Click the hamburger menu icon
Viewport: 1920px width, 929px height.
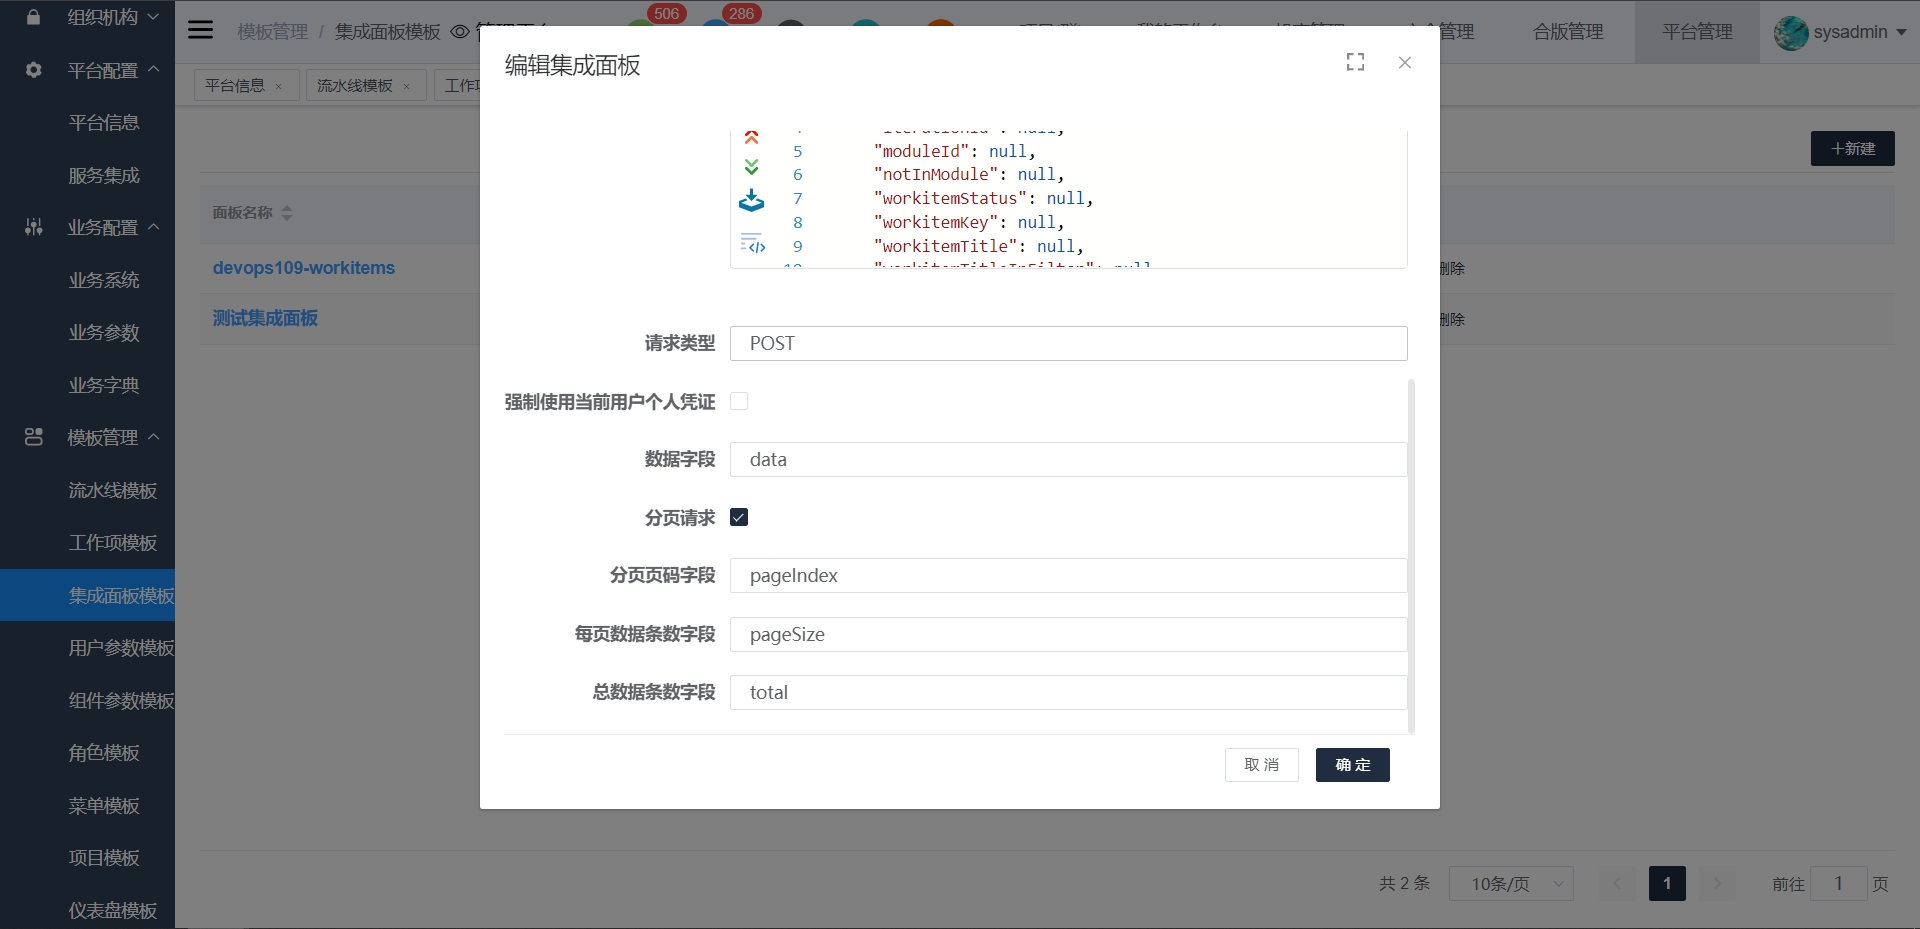[x=201, y=30]
